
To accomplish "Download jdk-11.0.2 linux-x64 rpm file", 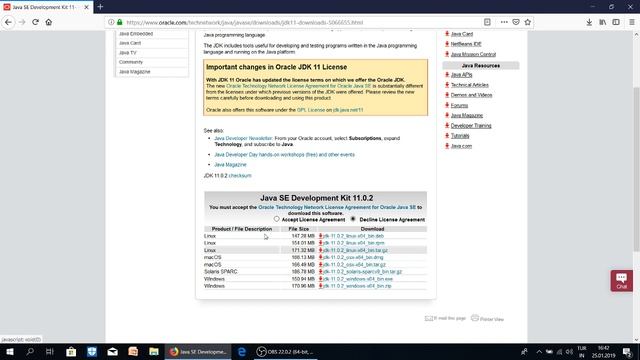I will click(354, 243).
